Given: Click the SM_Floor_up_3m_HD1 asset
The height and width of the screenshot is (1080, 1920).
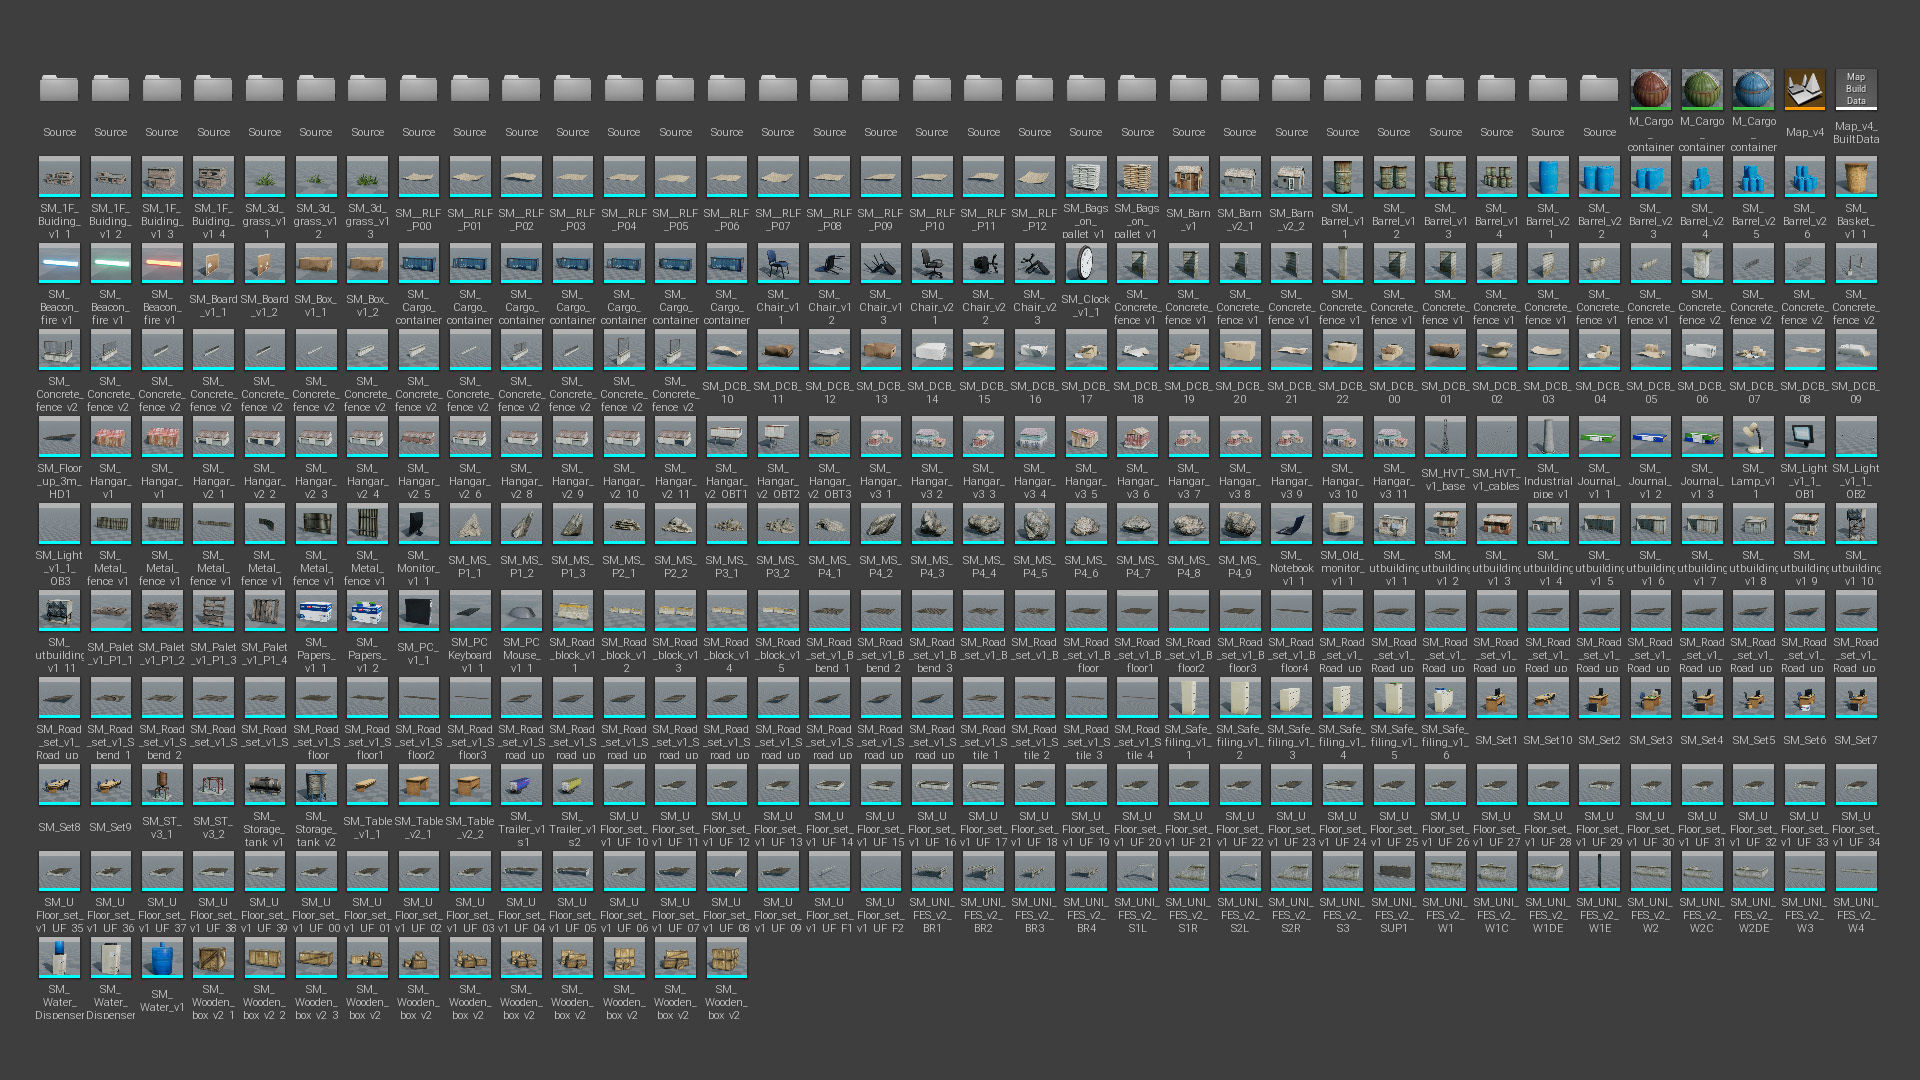Looking at the screenshot, I should click(59, 438).
